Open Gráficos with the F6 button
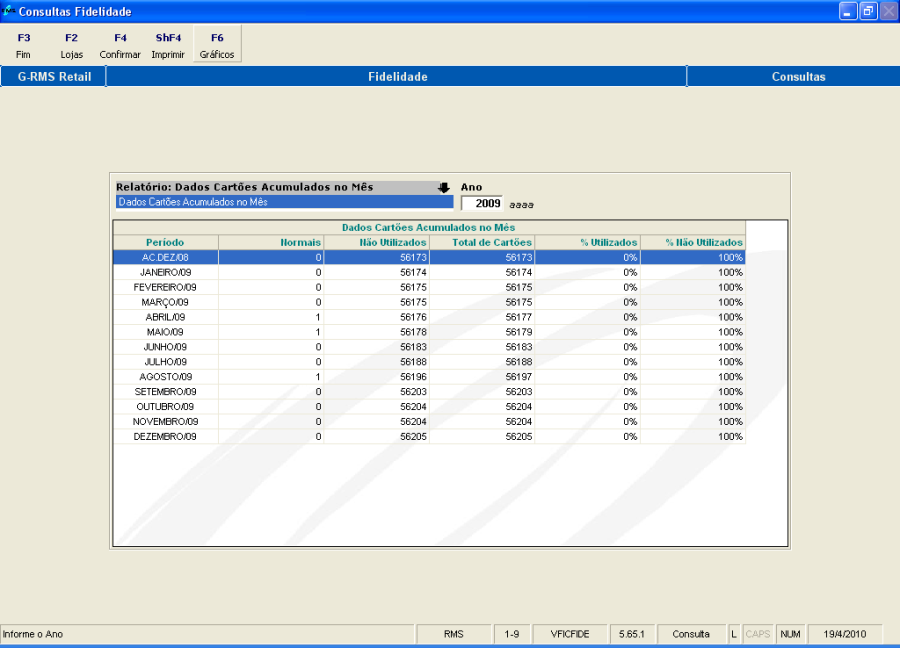The image size is (900, 648). (217, 45)
